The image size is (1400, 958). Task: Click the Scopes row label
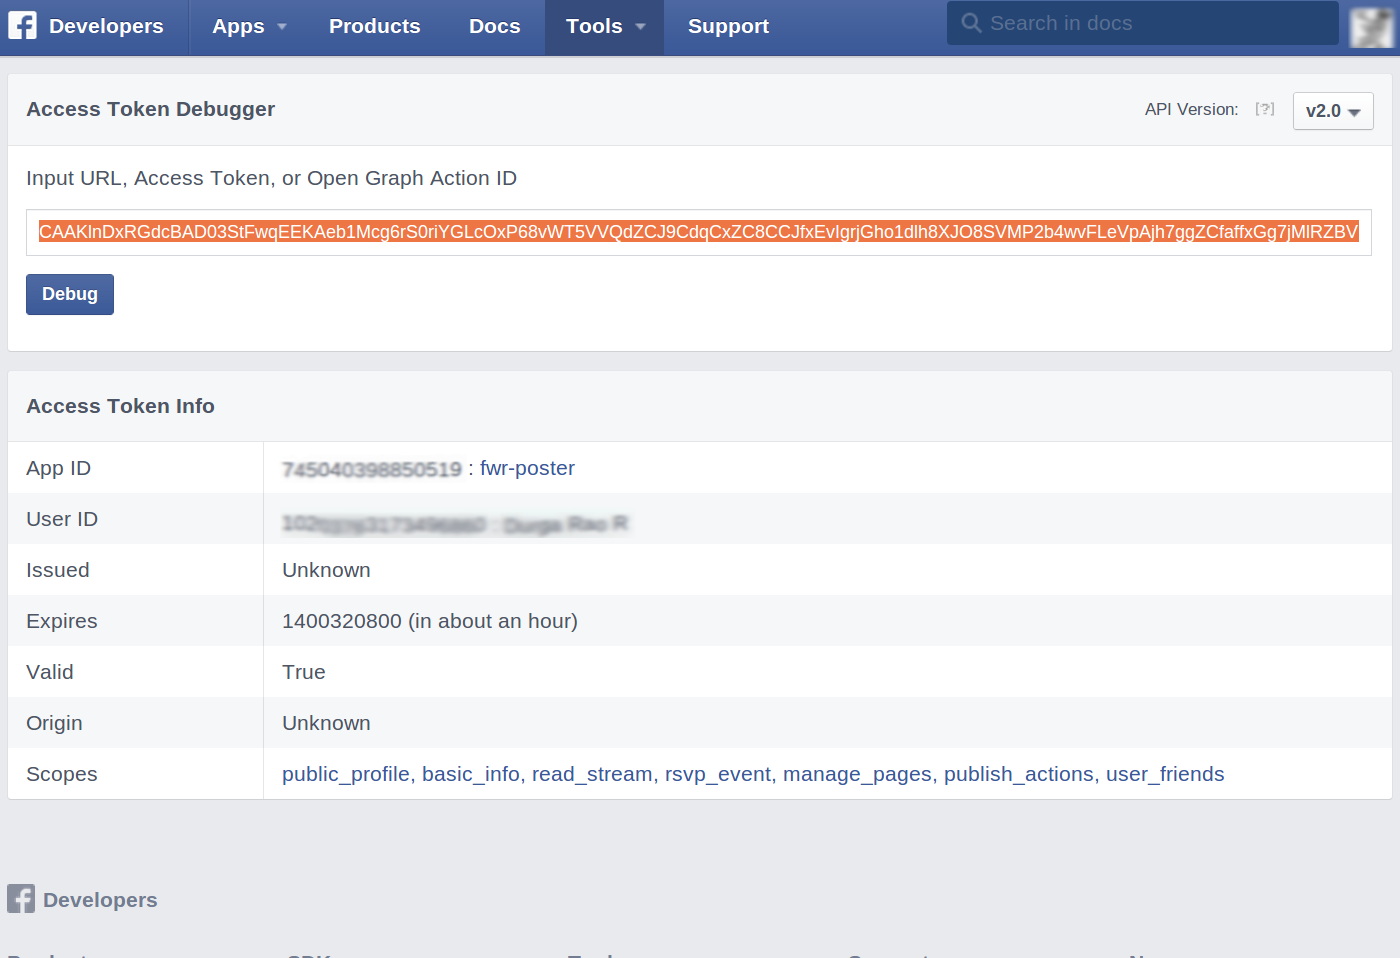(x=62, y=774)
